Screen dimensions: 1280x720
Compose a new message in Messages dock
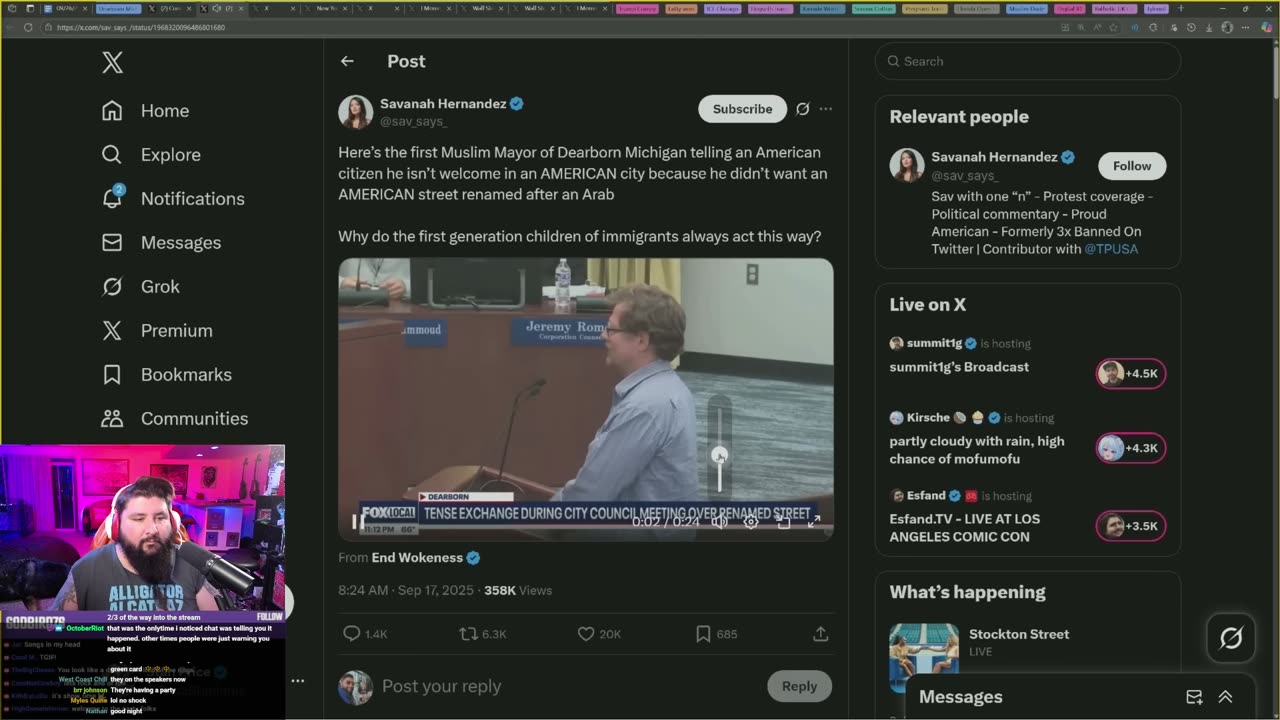1194,697
